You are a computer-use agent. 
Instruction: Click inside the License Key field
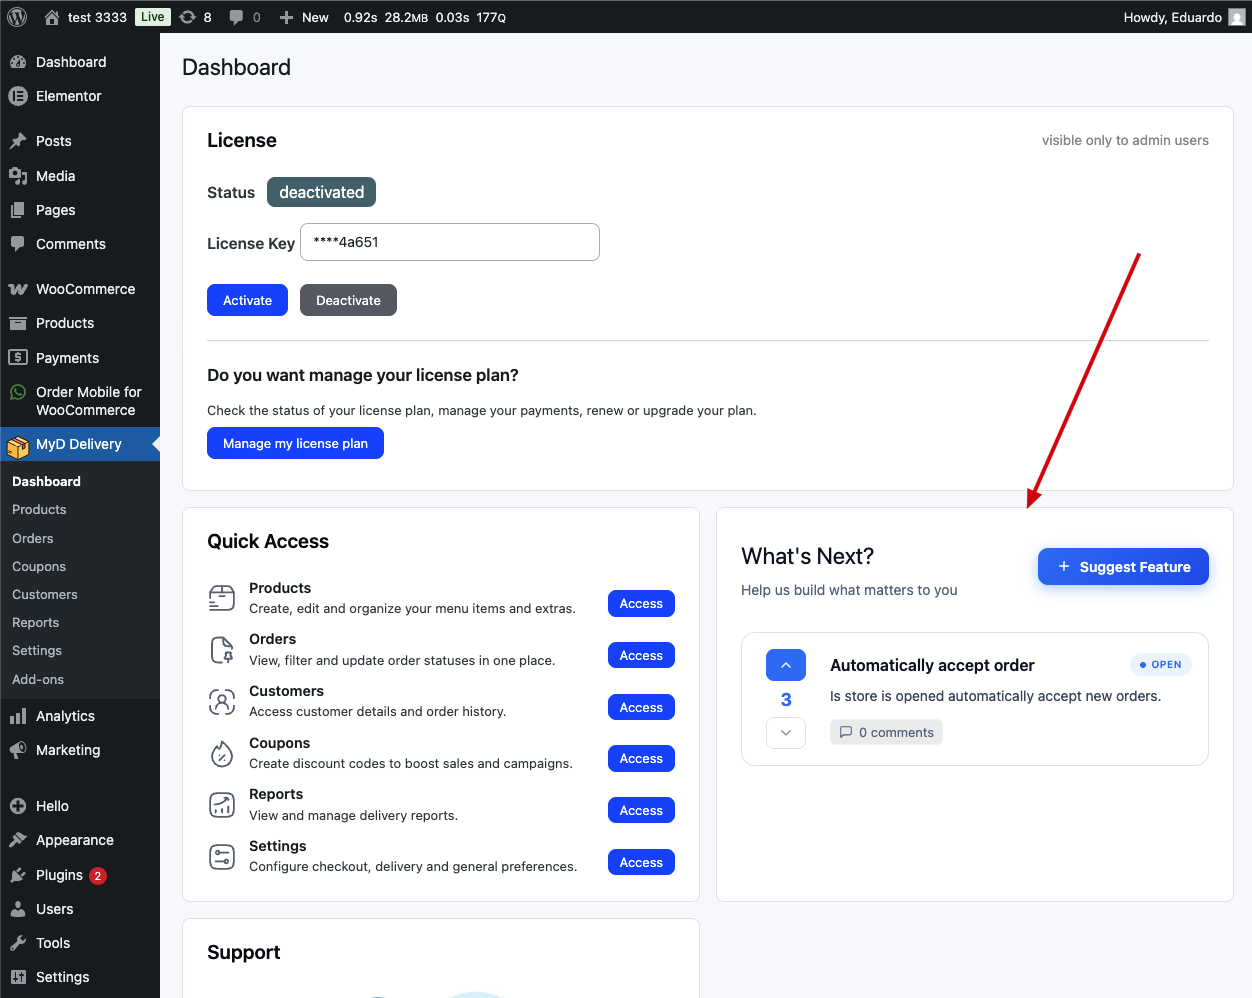click(449, 242)
